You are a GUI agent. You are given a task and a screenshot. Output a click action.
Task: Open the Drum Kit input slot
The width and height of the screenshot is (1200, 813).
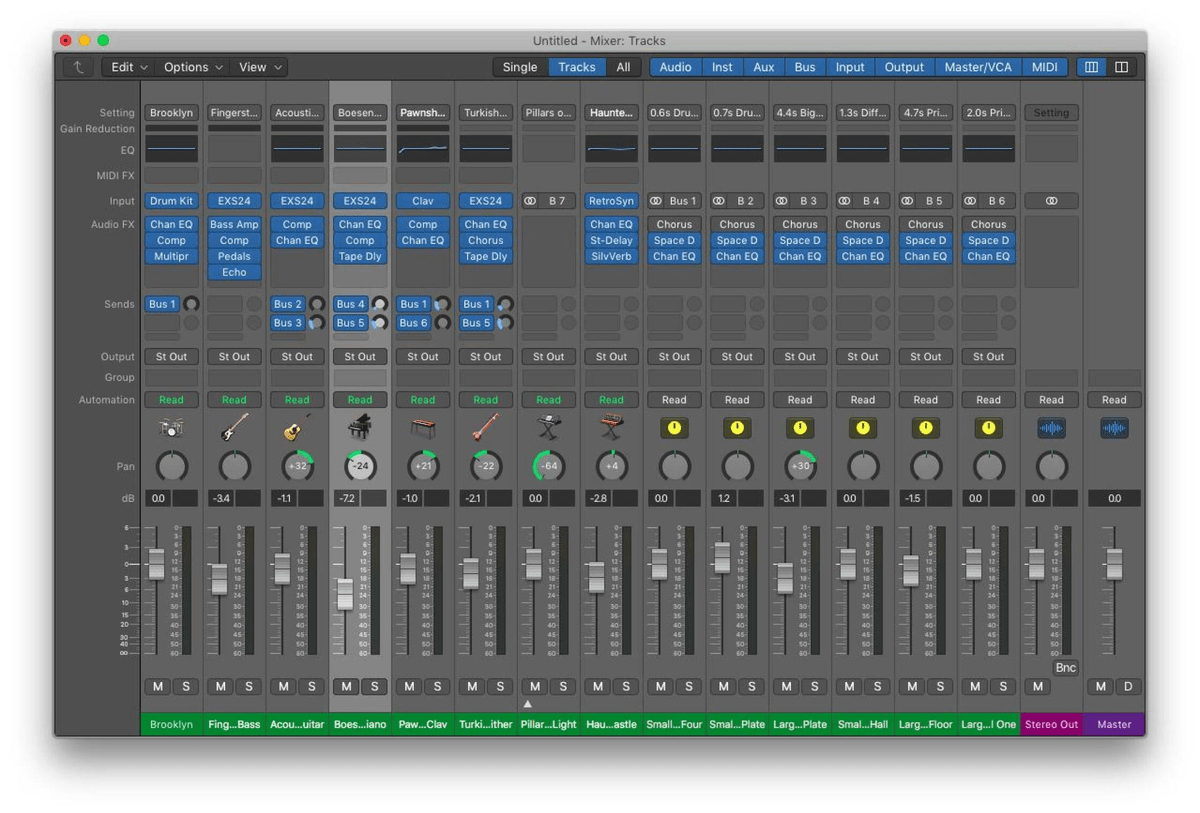[x=171, y=201]
